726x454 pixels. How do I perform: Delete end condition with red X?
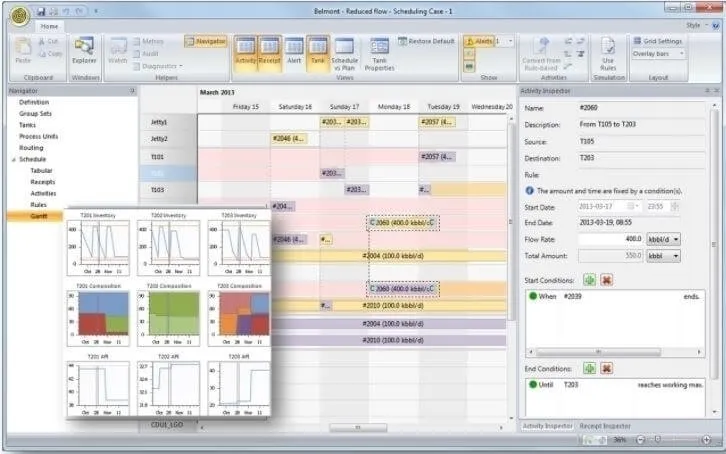[x=607, y=368]
